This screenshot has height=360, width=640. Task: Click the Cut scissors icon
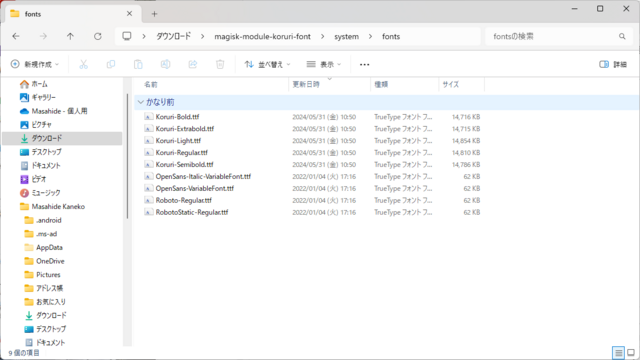click(x=83, y=64)
